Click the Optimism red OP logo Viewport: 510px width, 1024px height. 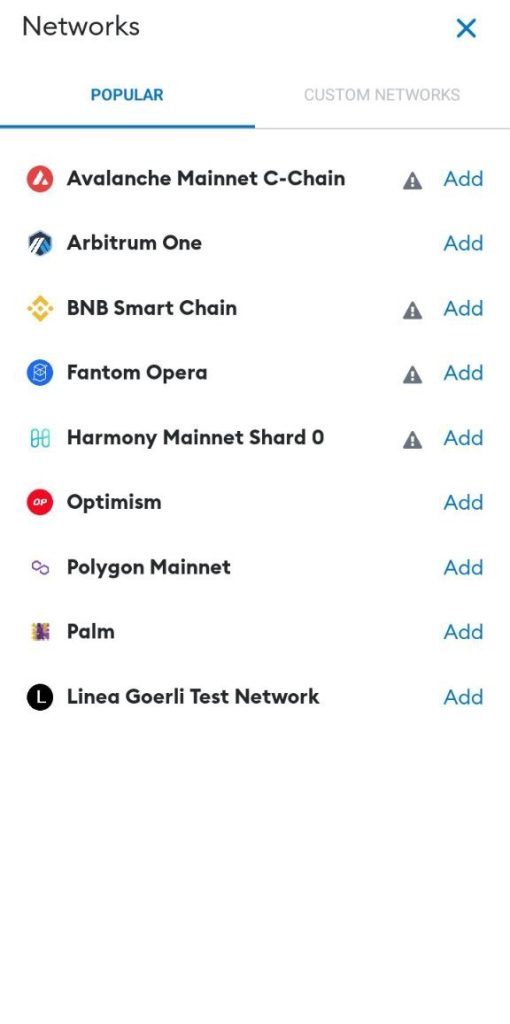click(40, 502)
